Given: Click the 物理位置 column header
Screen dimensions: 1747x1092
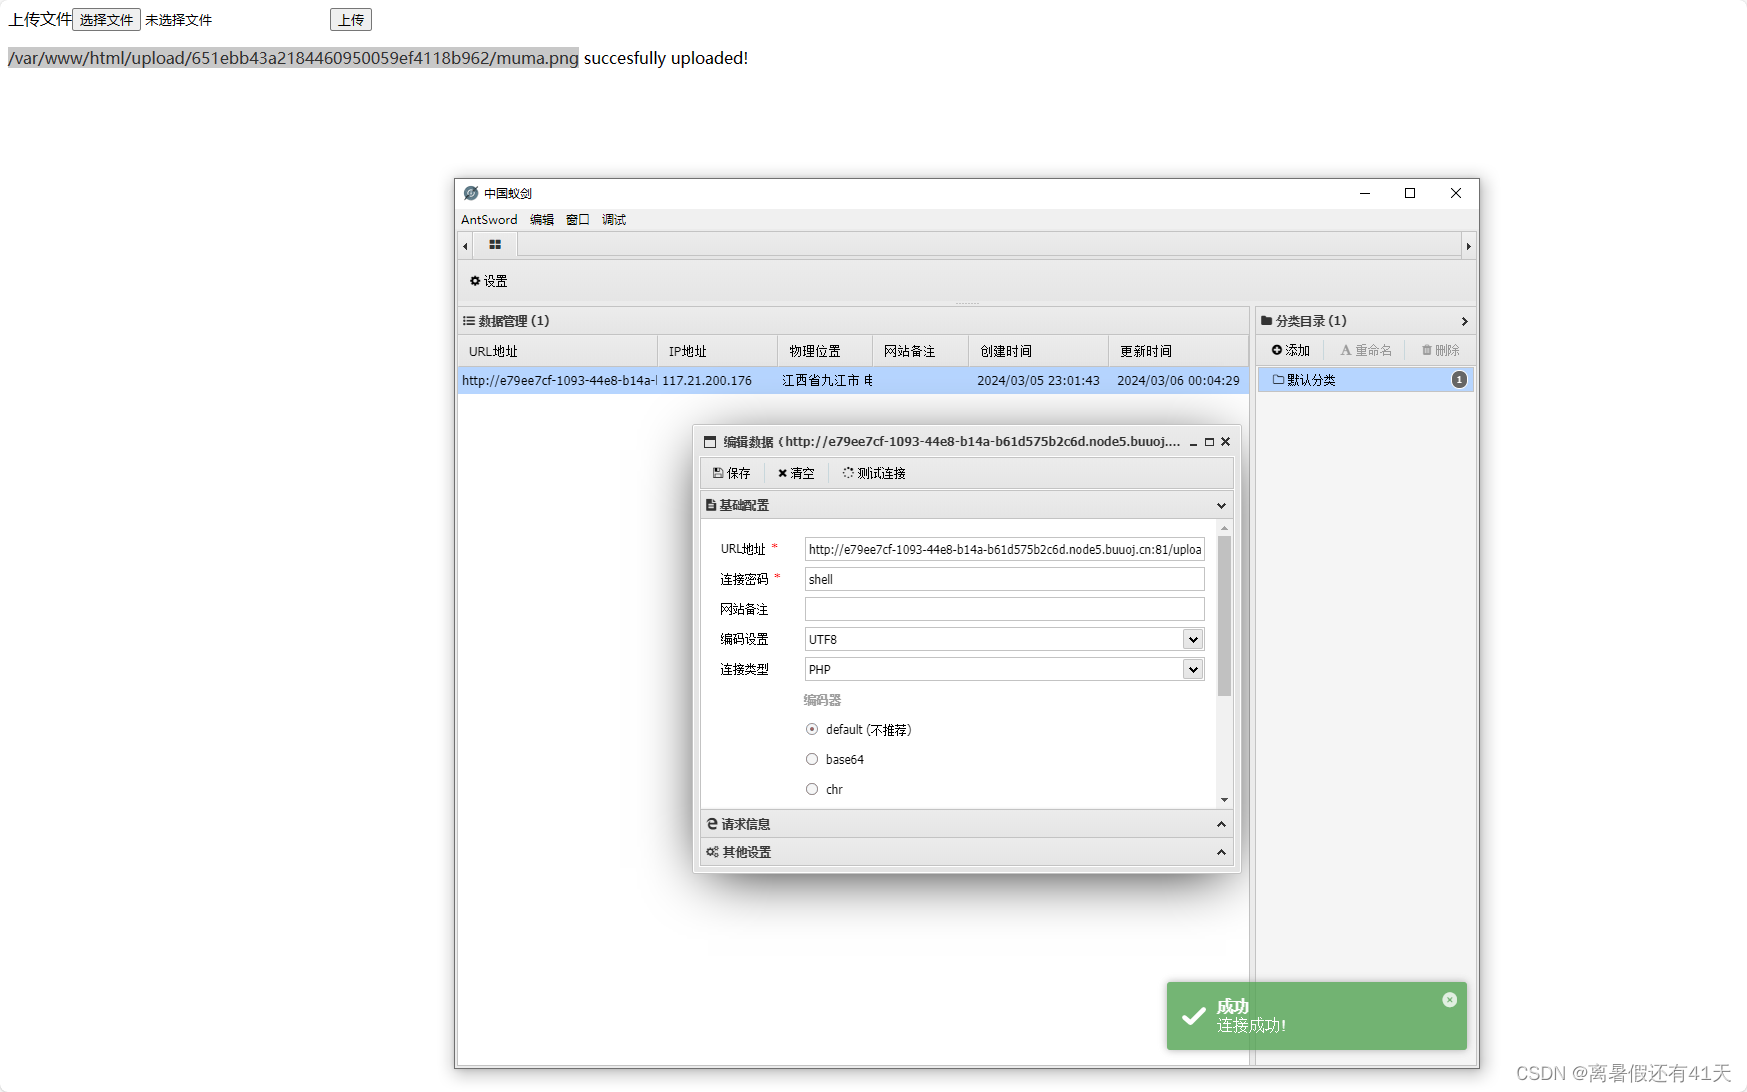Looking at the screenshot, I should [x=825, y=351].
